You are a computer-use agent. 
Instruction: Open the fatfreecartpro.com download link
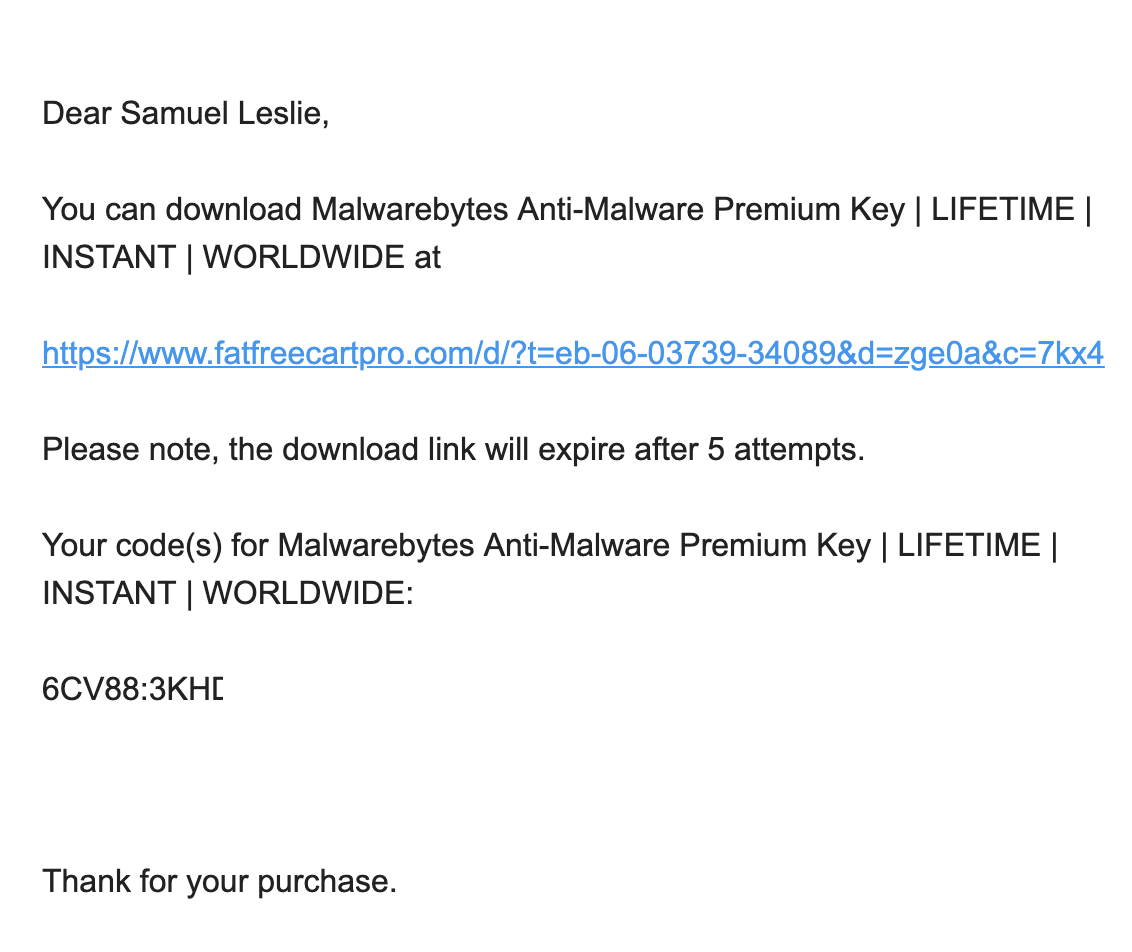click(572, 354)
